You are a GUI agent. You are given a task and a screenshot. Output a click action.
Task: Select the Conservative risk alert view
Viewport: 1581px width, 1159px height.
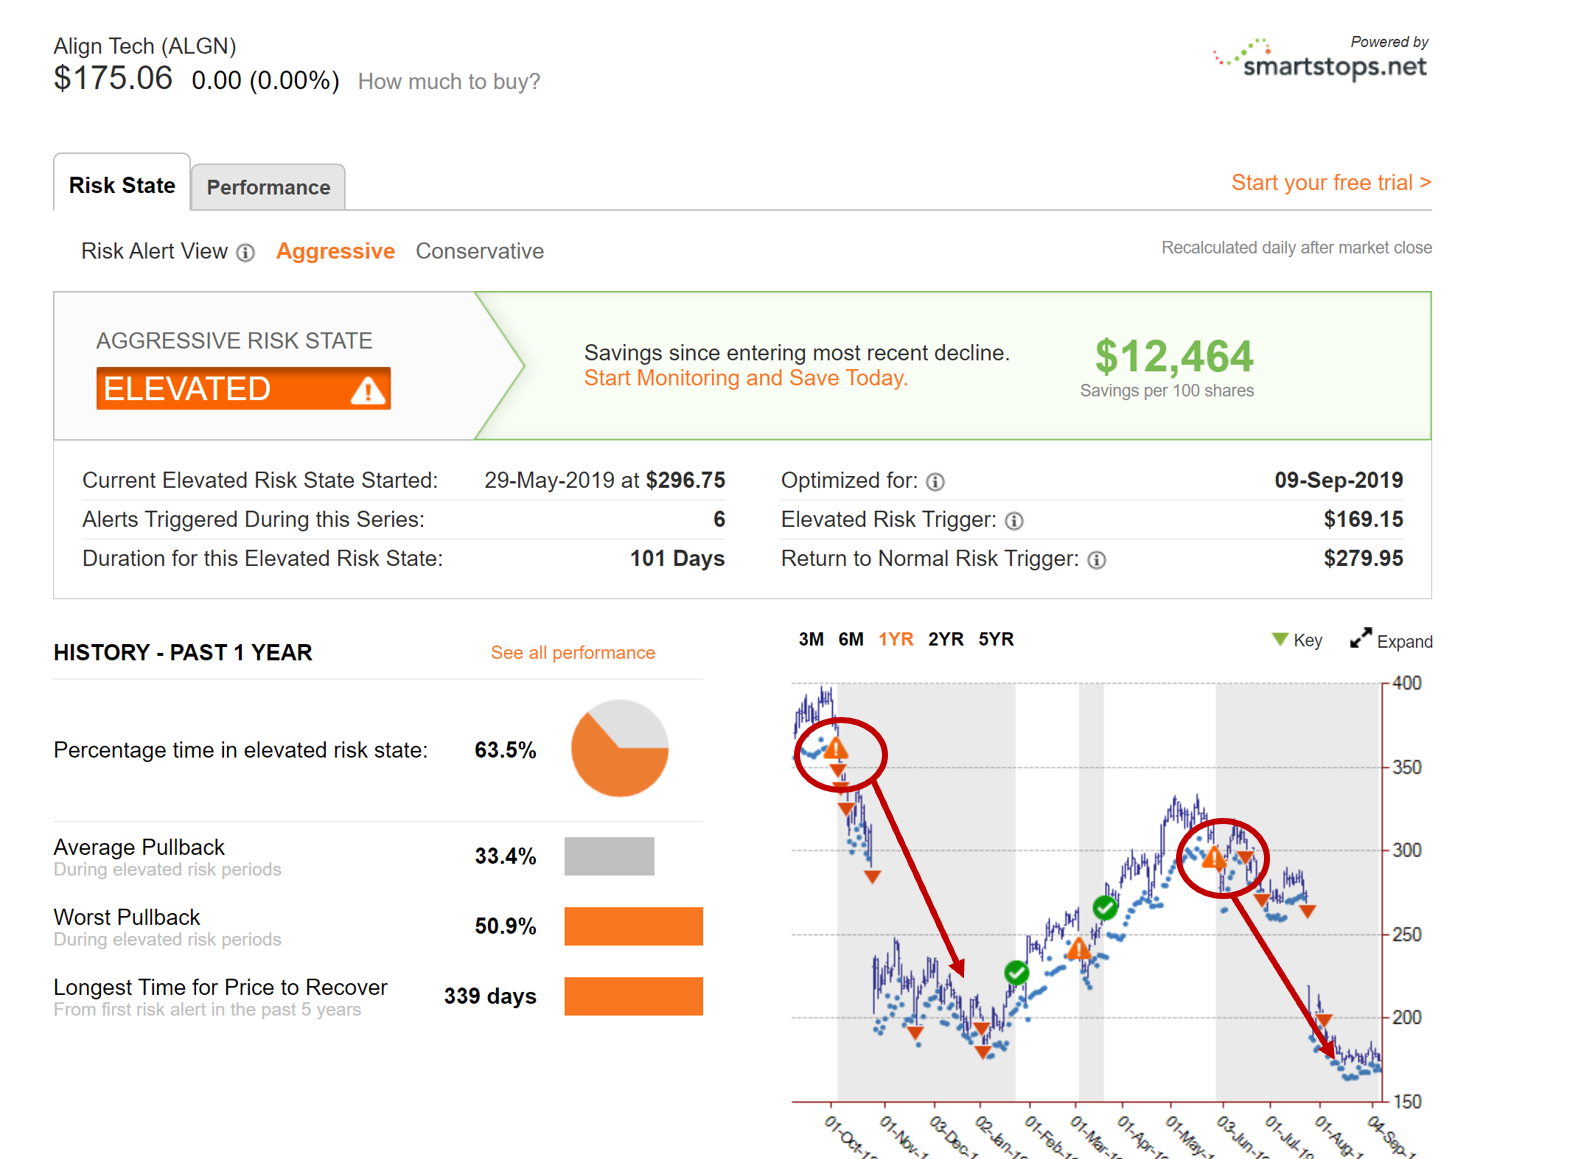pyautogui.click(x=479, y=251)
